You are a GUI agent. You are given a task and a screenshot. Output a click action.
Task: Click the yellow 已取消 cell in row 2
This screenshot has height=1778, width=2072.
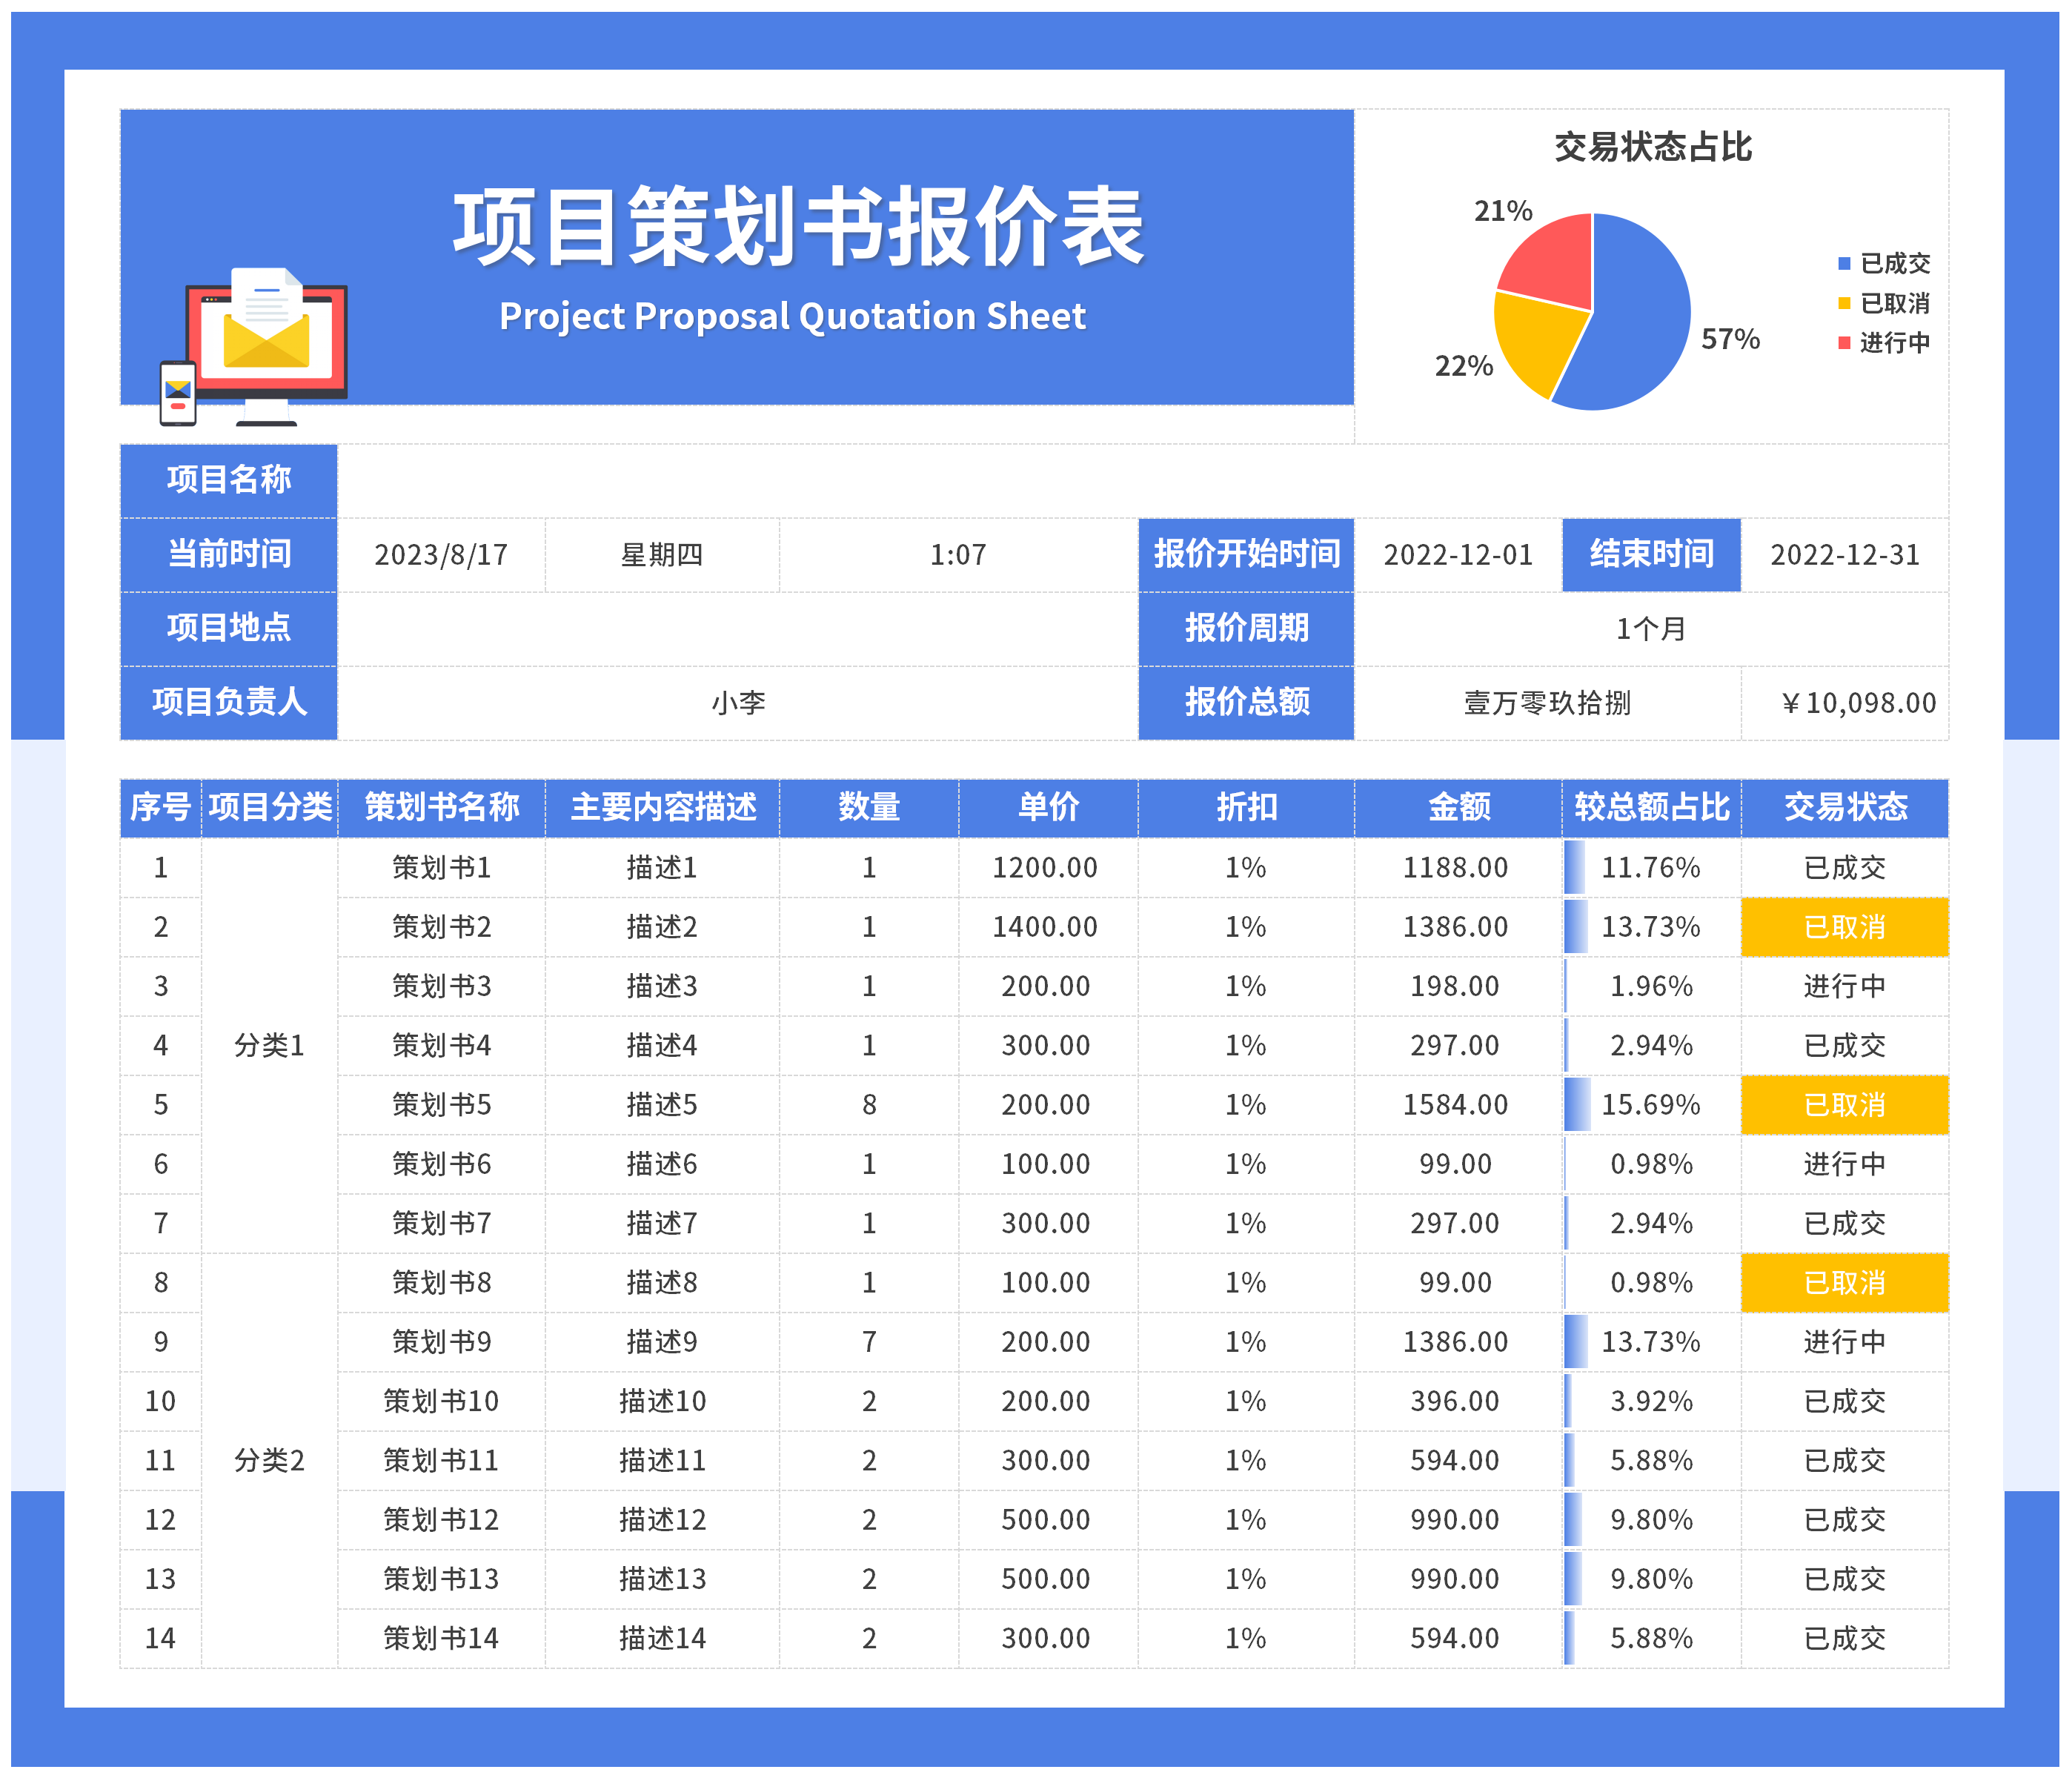pos(1845,927)
